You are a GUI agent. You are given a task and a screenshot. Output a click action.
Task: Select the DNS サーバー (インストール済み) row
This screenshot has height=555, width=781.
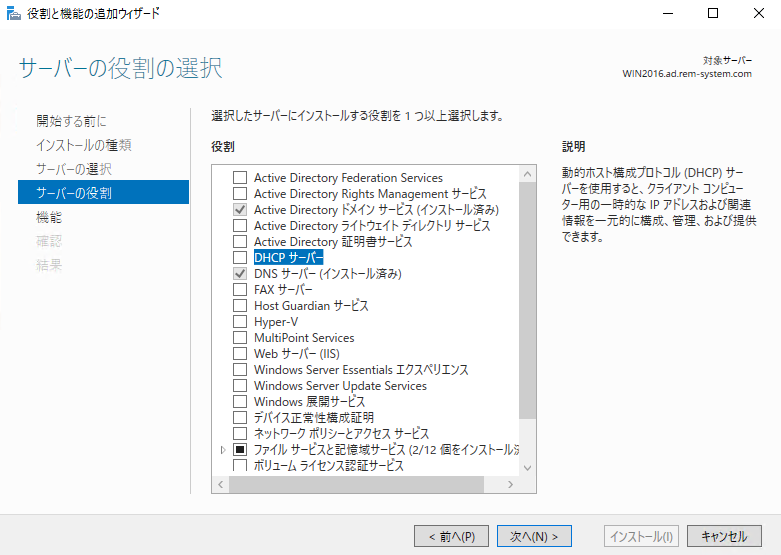coord(328,274)
